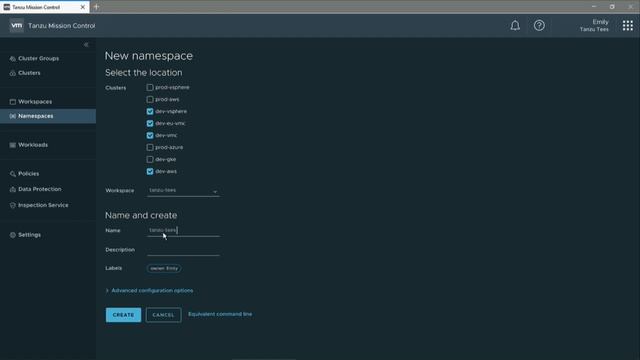640x360 pixels.
Task: Open the help question mark icon
Action: (x=539, y=26)
